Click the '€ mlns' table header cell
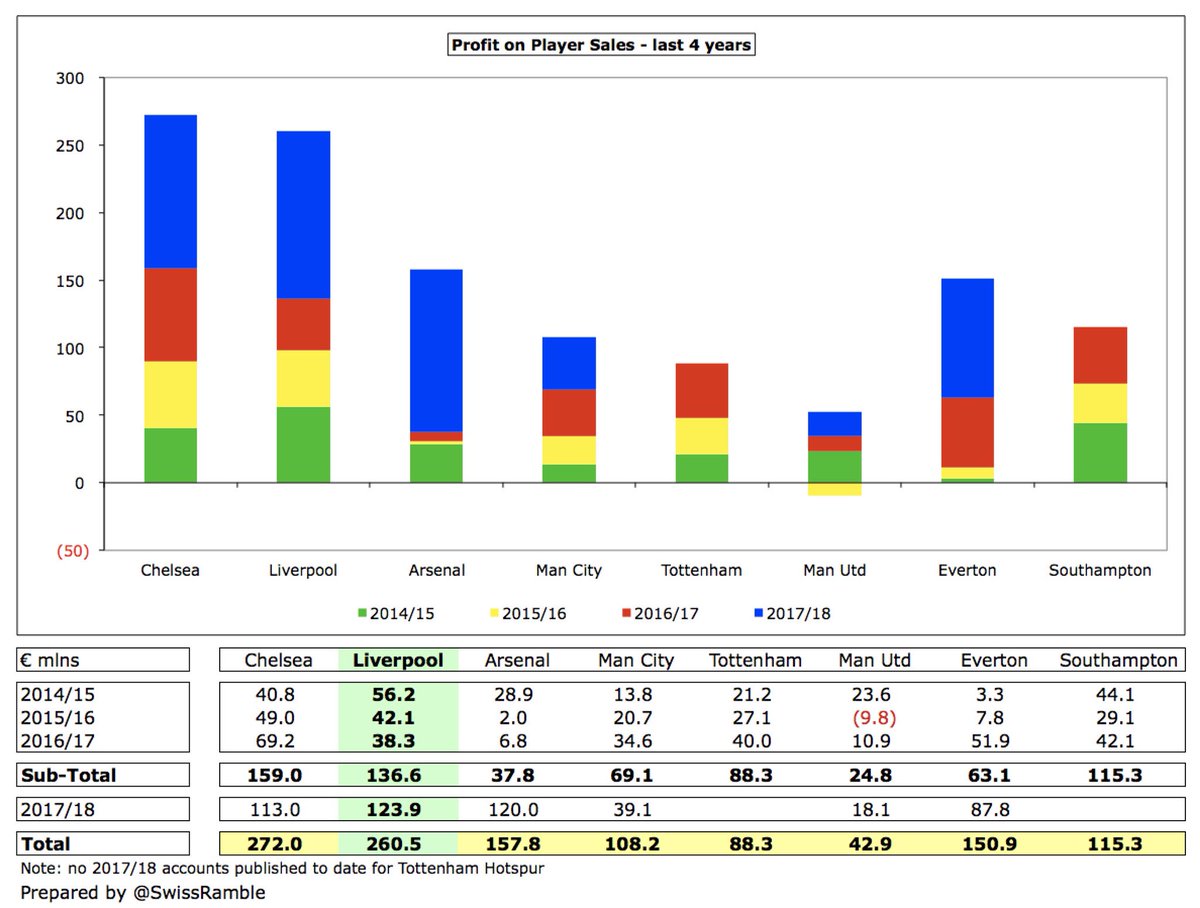The height and width of the screenshot is (908, 1200). coord(102,660)
